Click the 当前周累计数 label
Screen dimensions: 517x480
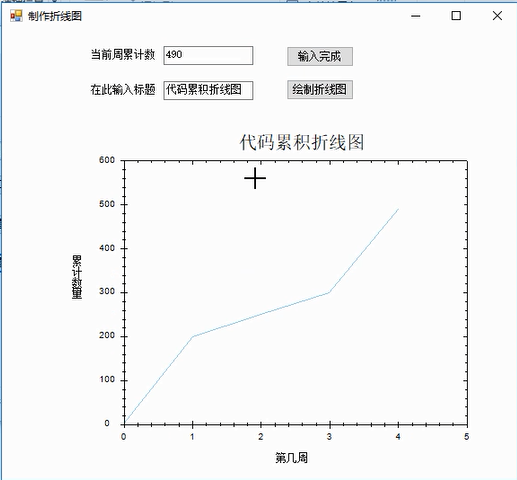click(x=123, y=55)
